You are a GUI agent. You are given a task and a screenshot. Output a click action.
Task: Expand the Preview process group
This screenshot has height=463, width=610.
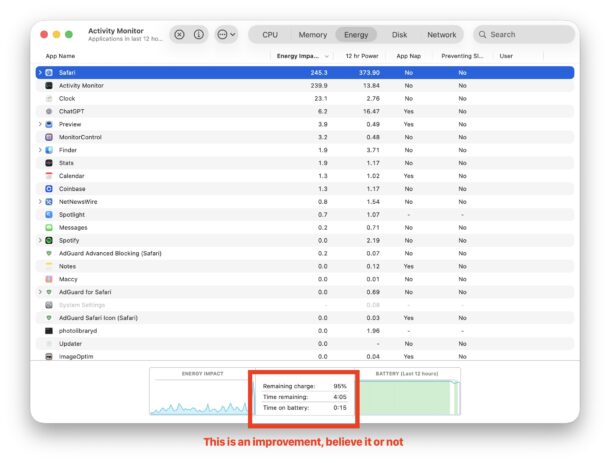pos(40,124)
